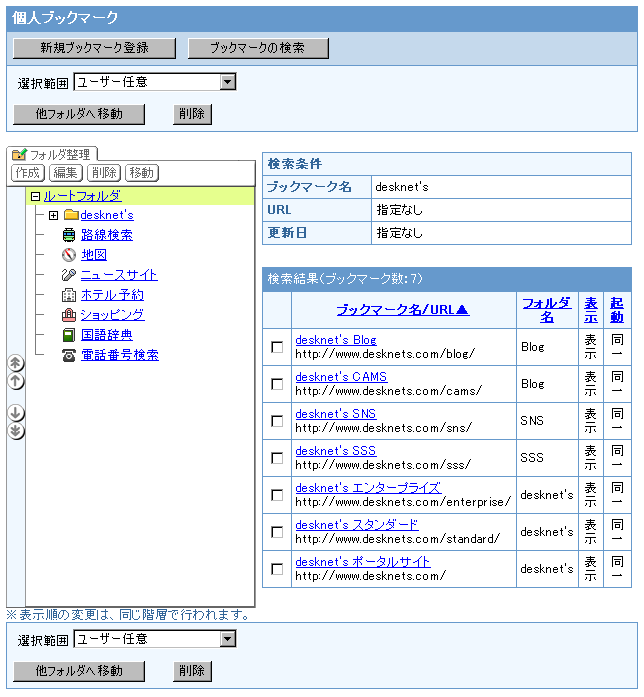The width and height of the screenshot is (644, 697).
Task: Click the folder 作成 button
Action: (28, 172)
